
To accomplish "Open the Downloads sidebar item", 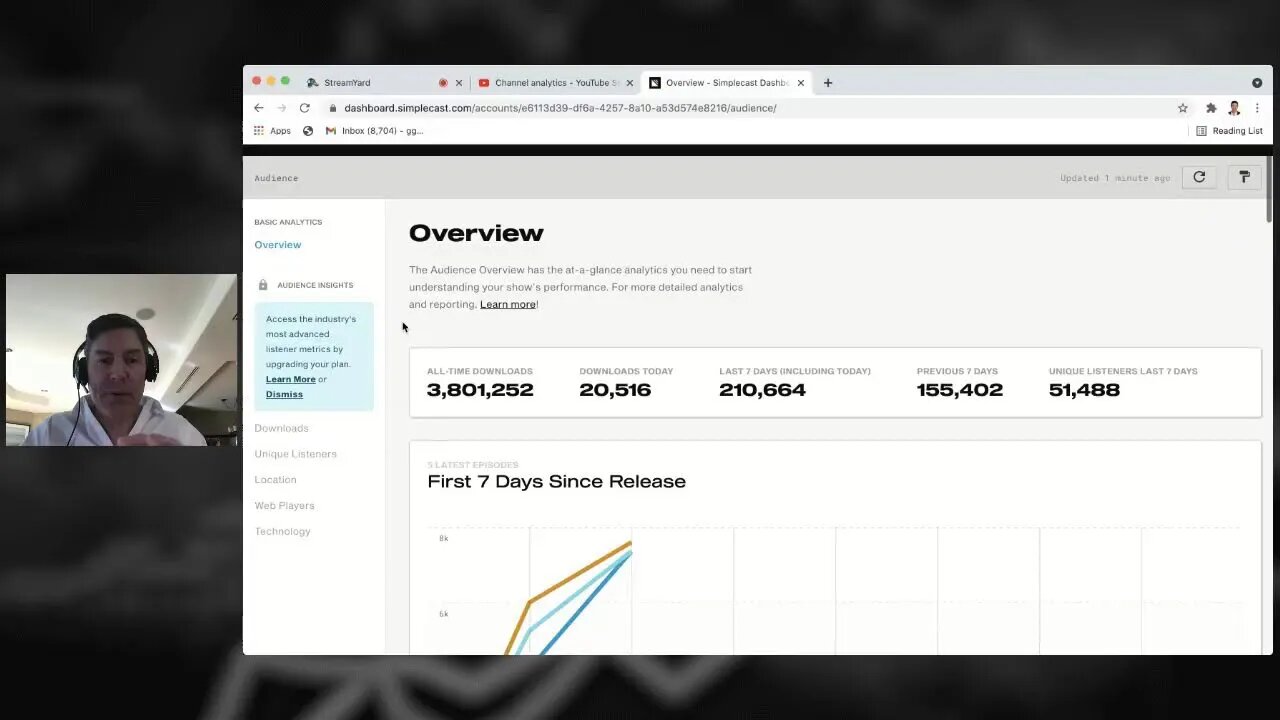I will (x=281, y=428).
